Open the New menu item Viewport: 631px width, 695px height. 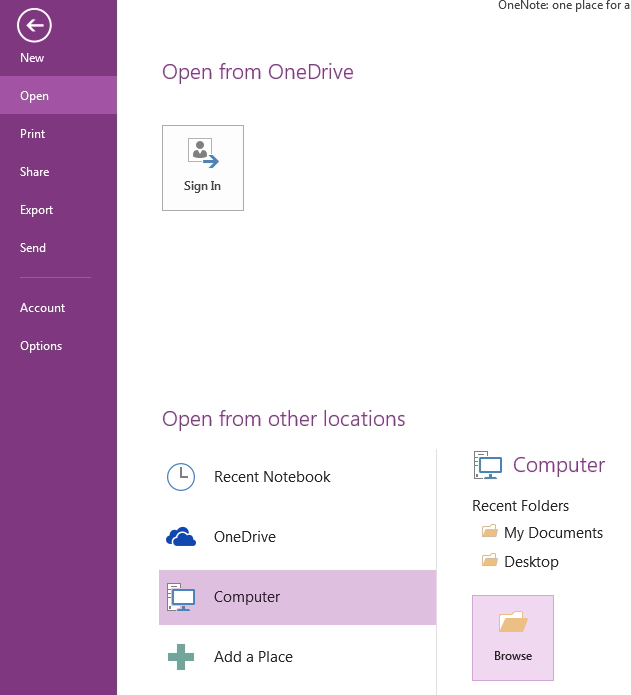tap(32, 58)
